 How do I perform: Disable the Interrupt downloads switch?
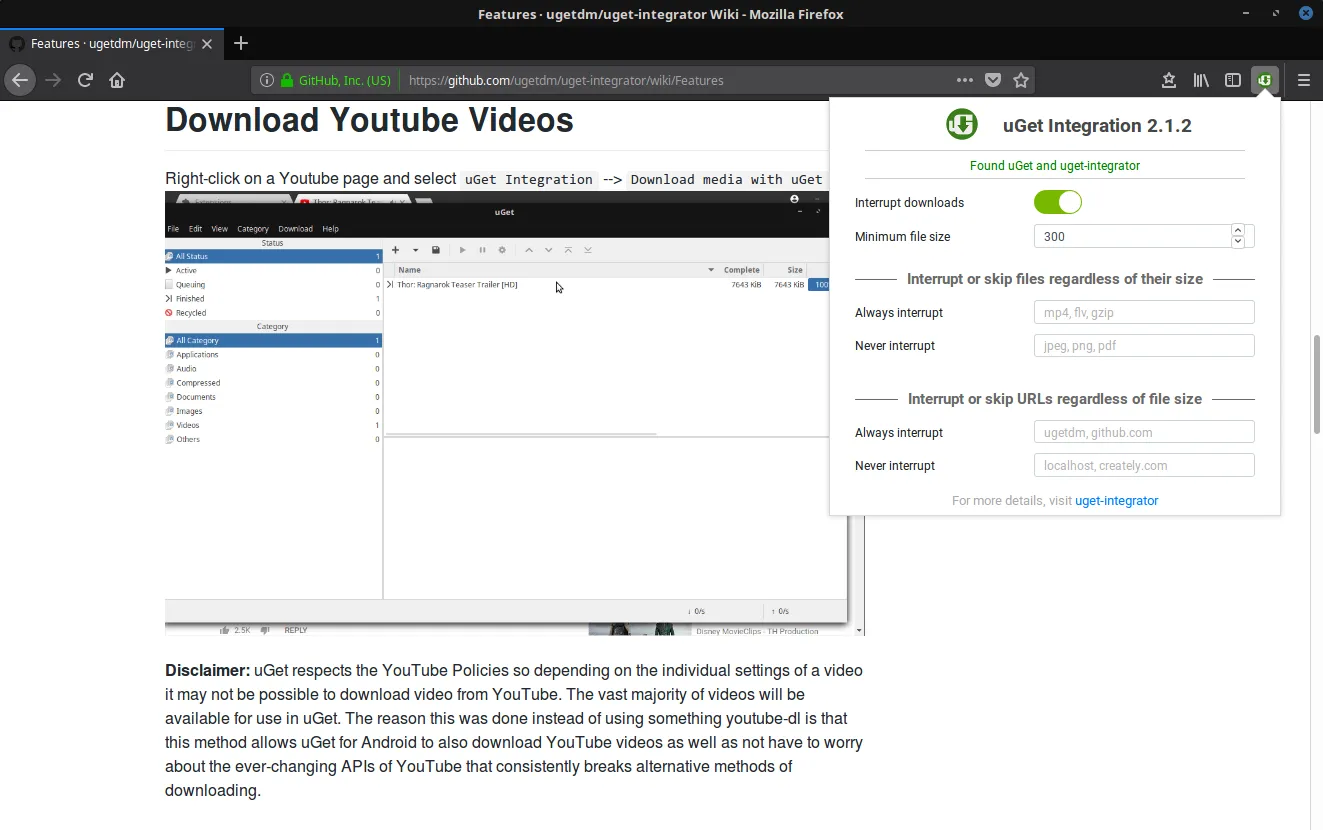(1057, 202)
